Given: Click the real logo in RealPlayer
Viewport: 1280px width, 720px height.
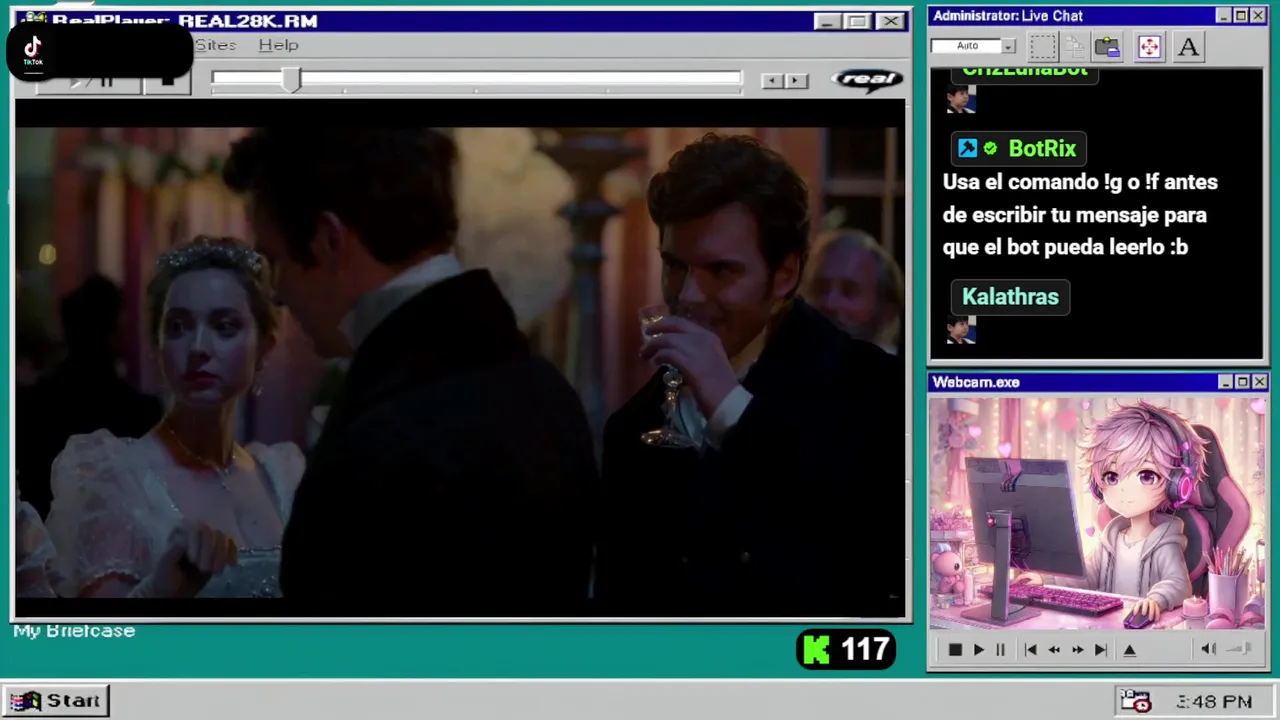Looking at the screenshot, I should [x=867, y=79].
